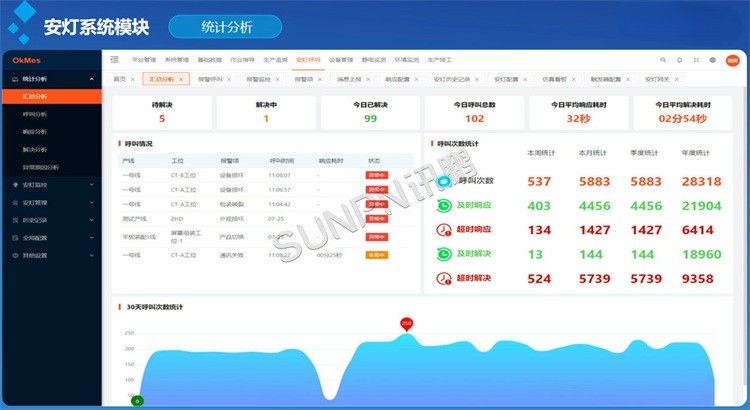This screenshot has width=750, height=410.
Task: Close the 安灯历史记录 tab
Action: pyautogui.click(x=477, y=79)
